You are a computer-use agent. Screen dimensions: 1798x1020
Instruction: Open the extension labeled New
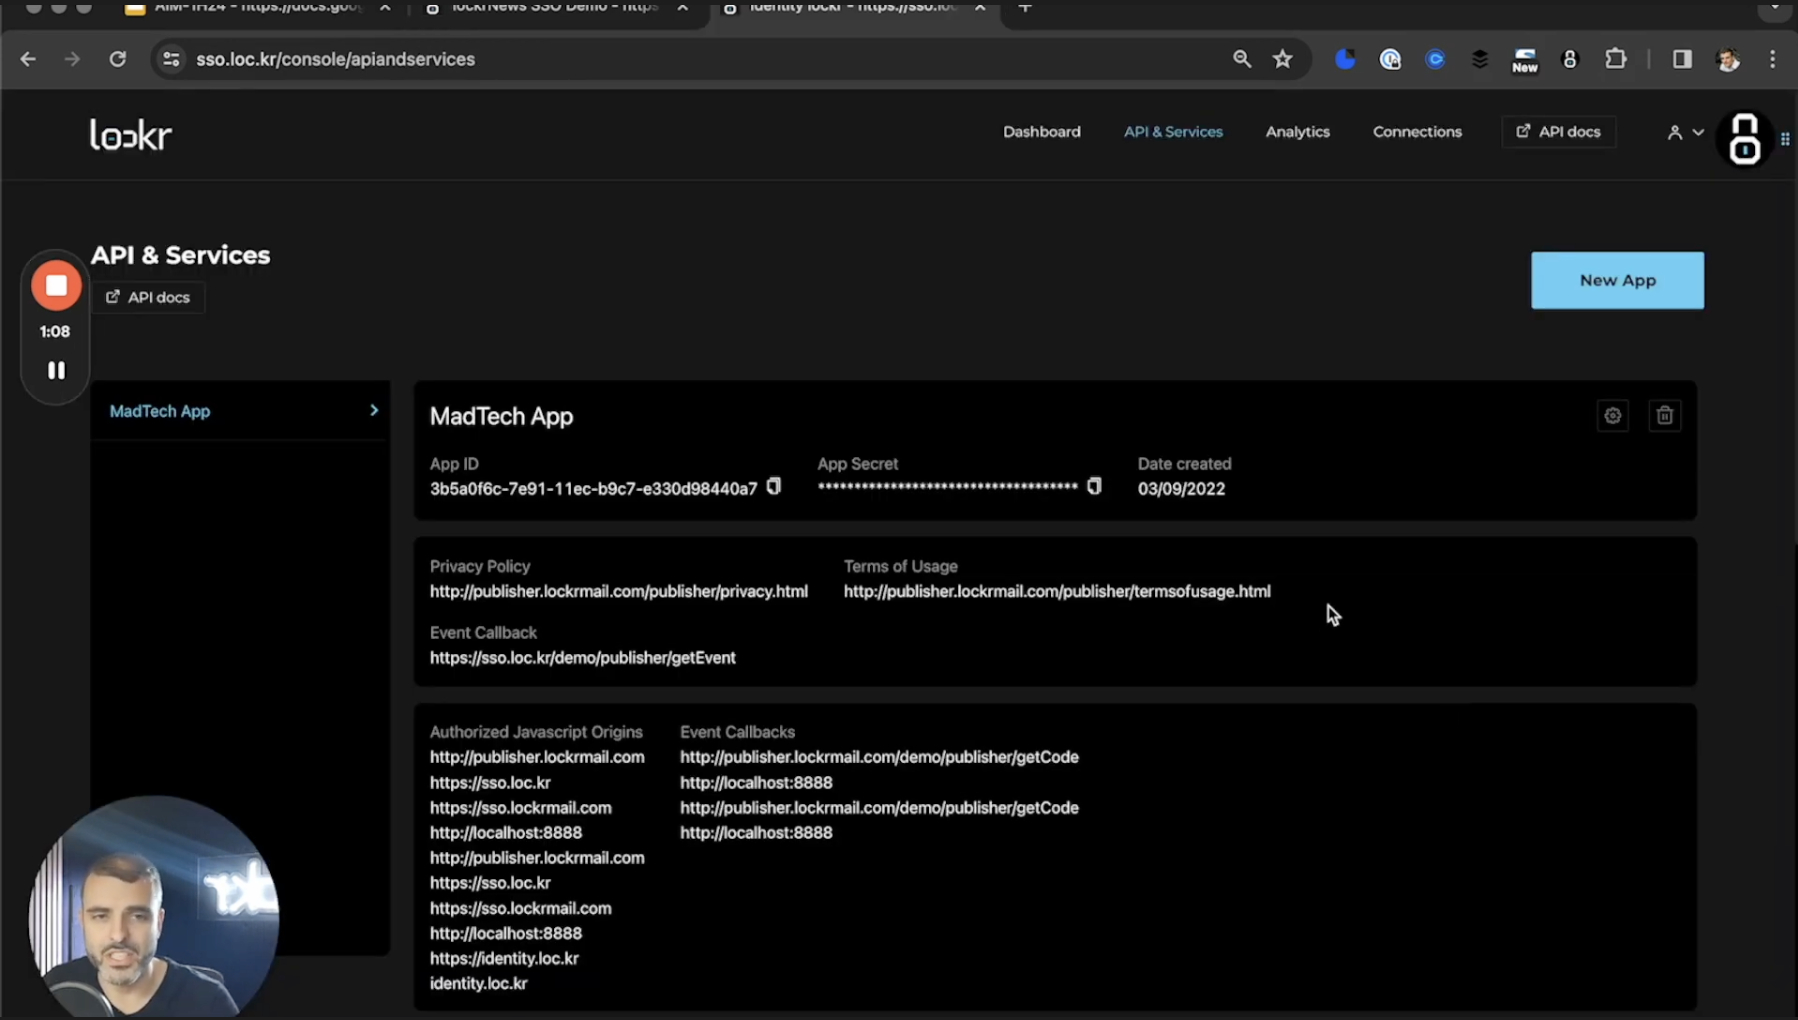tap(1524, 60)
